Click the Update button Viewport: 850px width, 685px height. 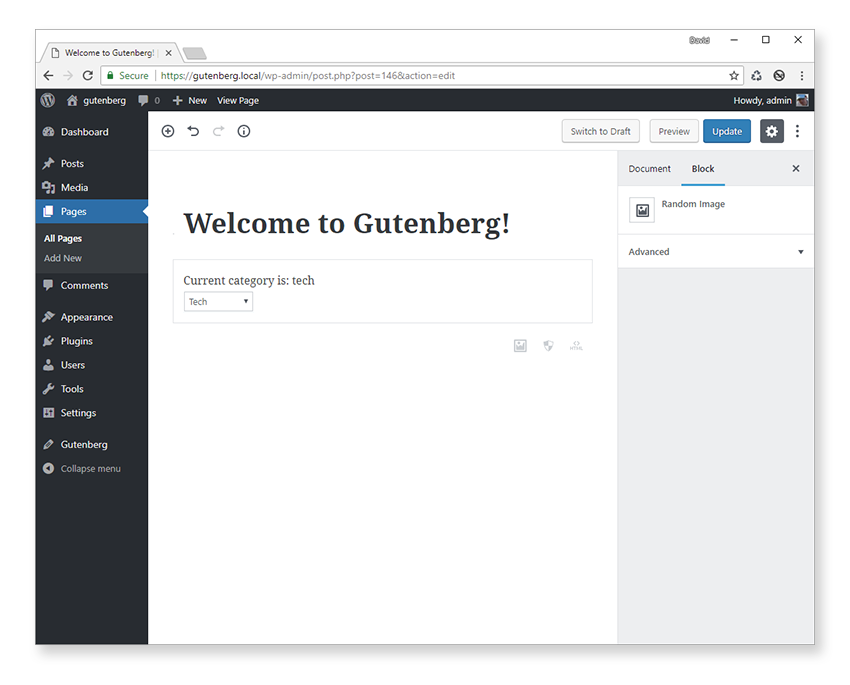[726, 131]
